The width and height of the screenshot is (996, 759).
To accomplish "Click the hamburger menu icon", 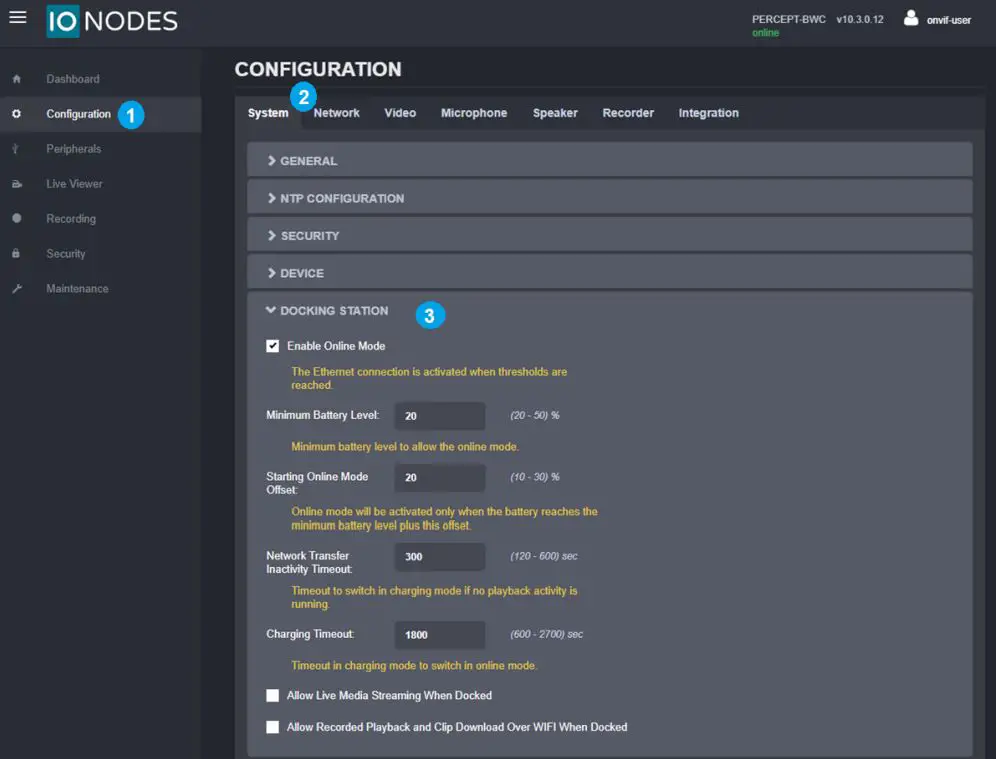I will click(x=17, y=18).
